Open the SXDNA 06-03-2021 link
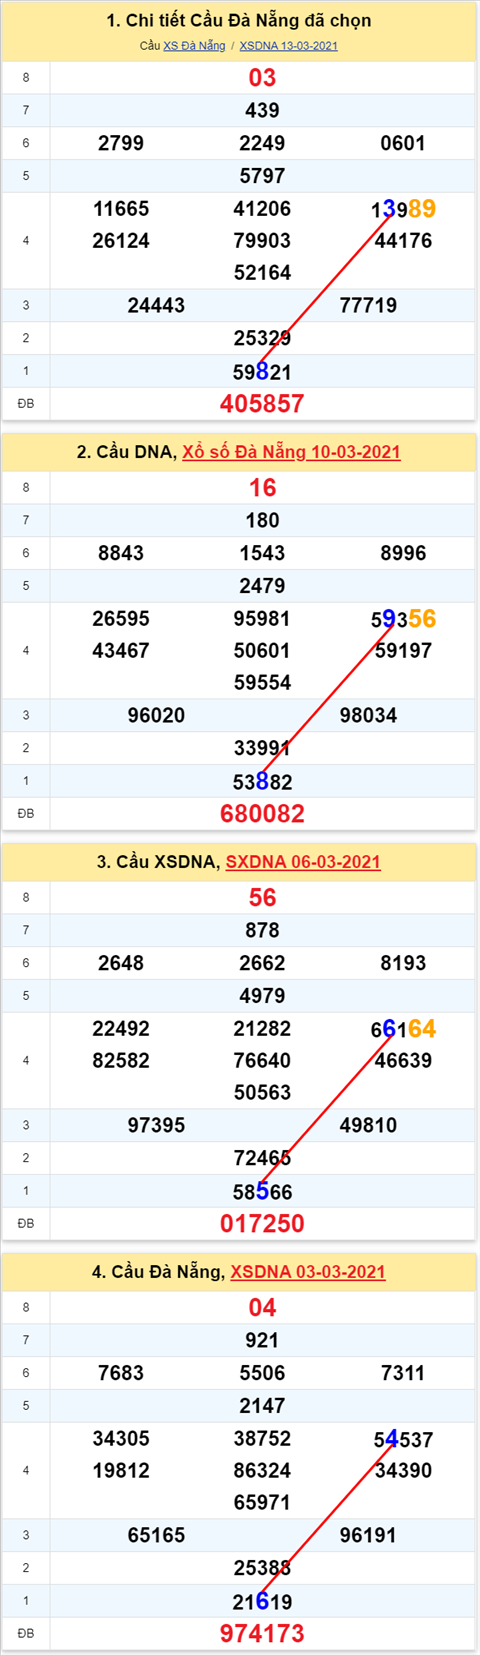This screenshot has height=1655, width=480. (x=303, y=862)
